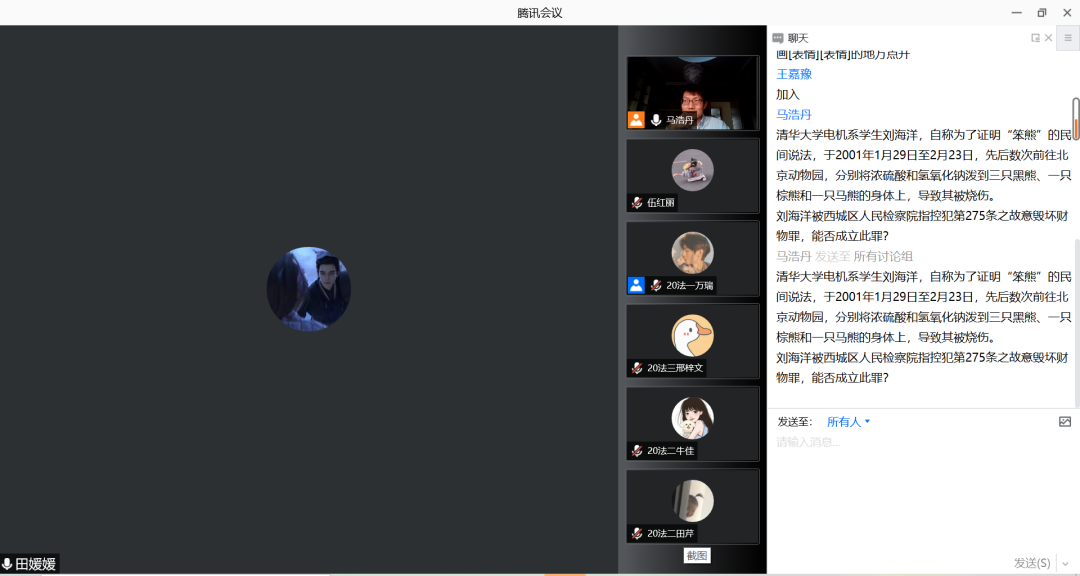
Task: Pop out the chat panel window
Action: (x=1036, y=38)
